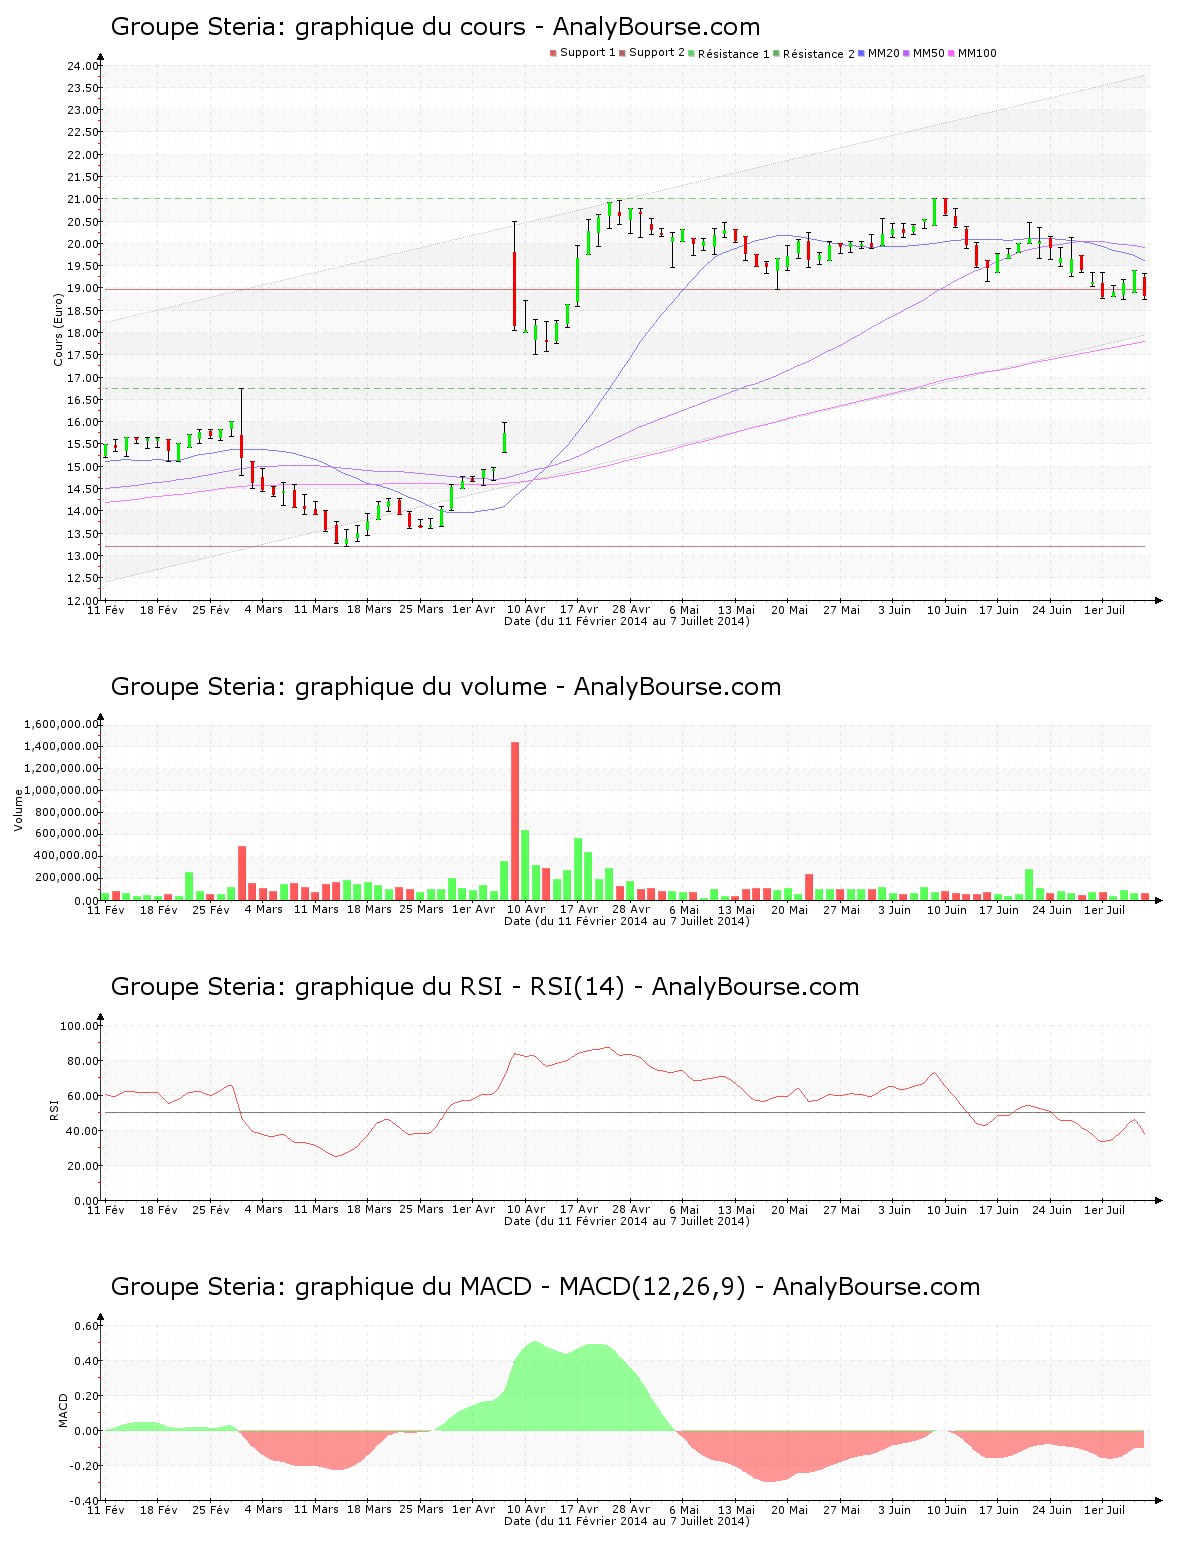Select the Résistance 2 legend label
The height and width of the screenshot is (1550, 1200).
[x=819, y=54]
